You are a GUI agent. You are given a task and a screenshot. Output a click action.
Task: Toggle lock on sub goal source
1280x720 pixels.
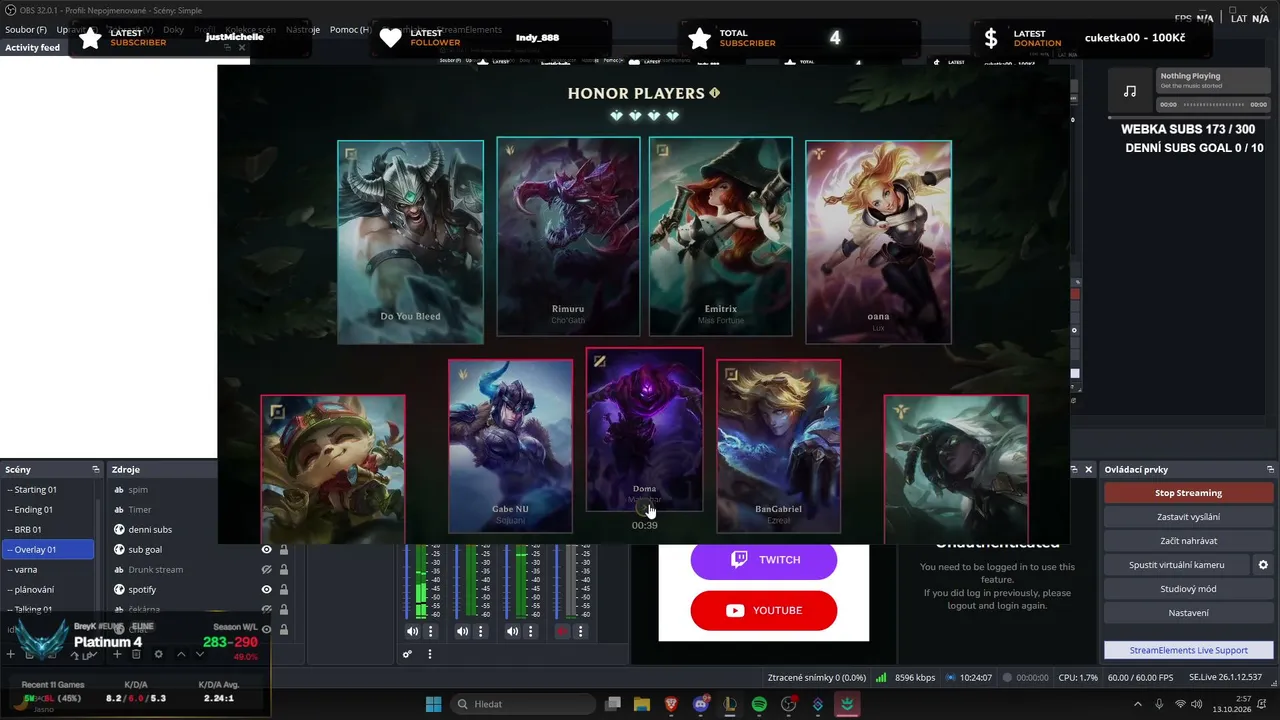coord(284,549)
